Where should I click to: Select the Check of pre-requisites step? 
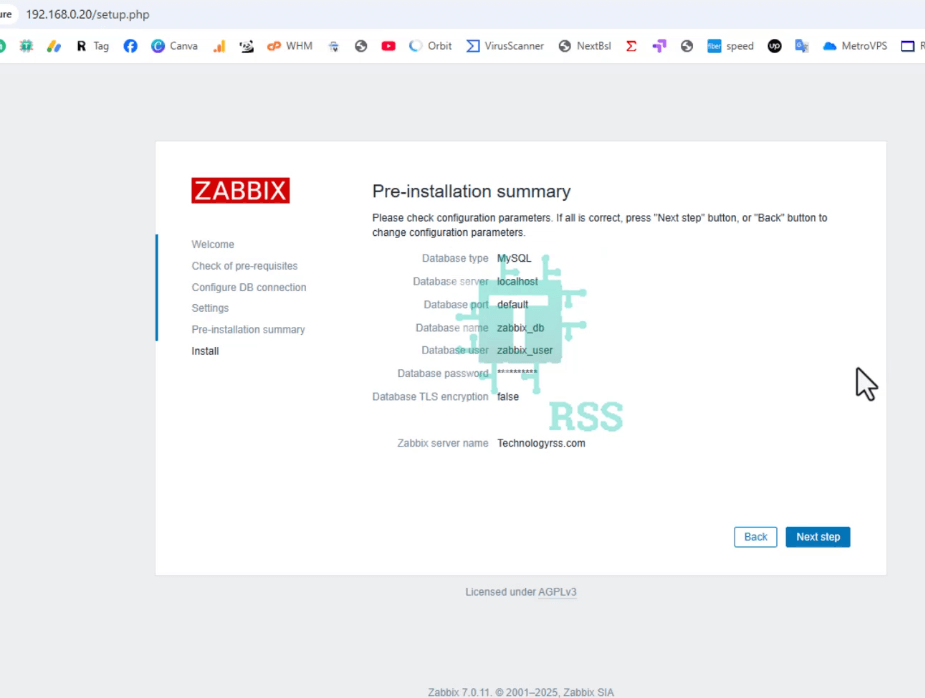[244, 266]
